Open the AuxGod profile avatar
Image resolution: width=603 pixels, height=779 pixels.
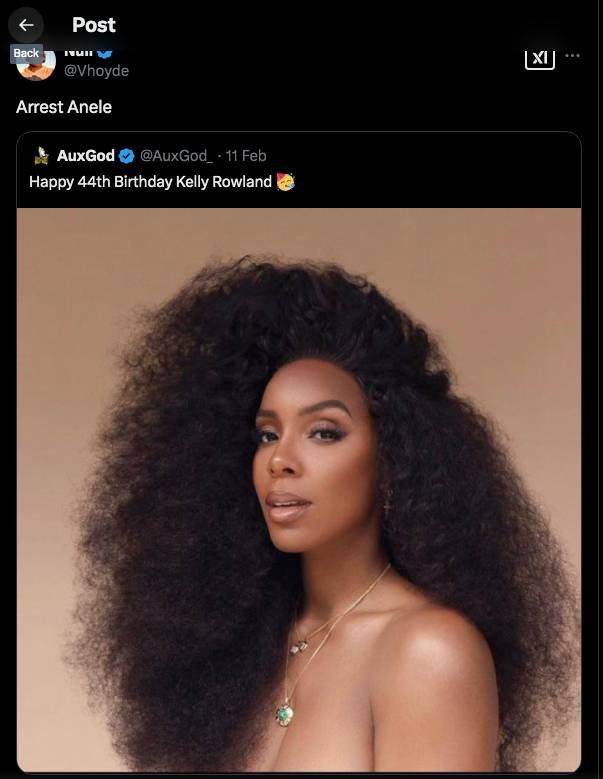[x=41, y=156]
